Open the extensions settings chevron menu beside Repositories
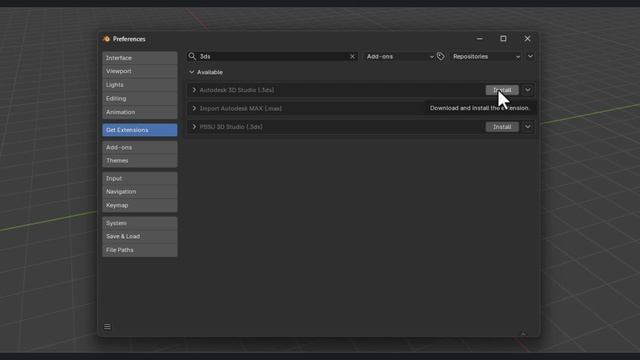 (x=530, y=56)
